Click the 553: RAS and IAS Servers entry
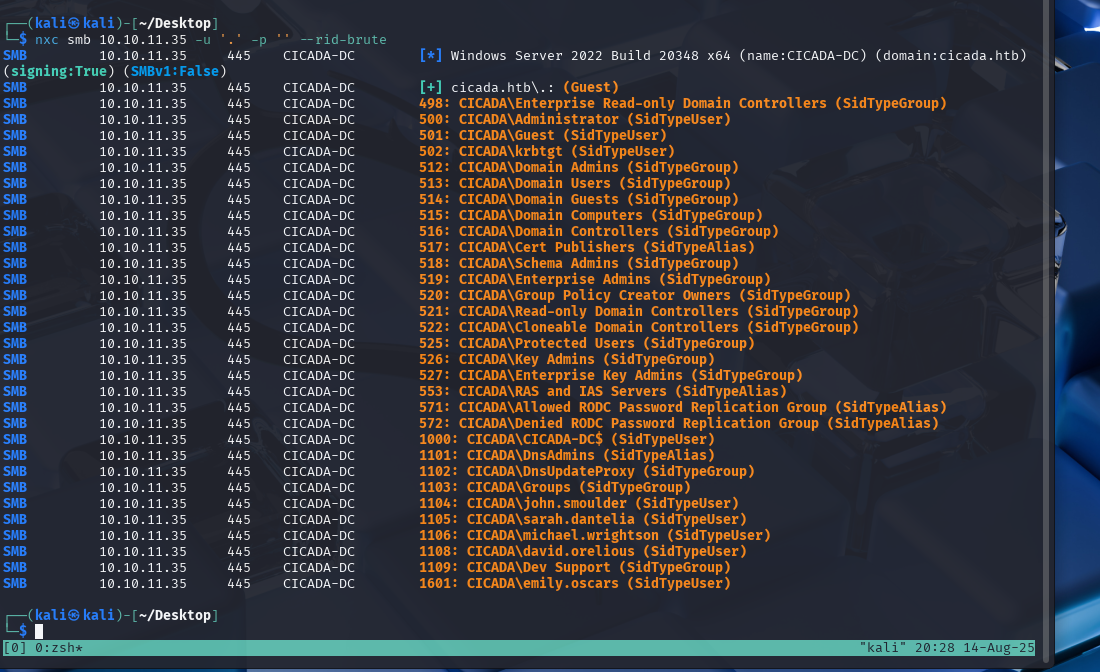The image size is (1100, 672). [603, 391]
